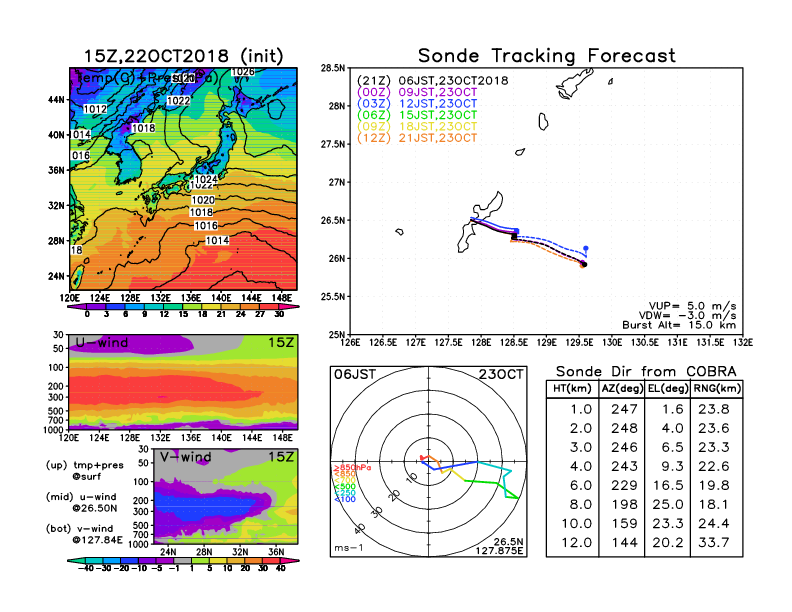Click the blue landing point marker
Screen dimensions: 792x612
click(585, 248)
